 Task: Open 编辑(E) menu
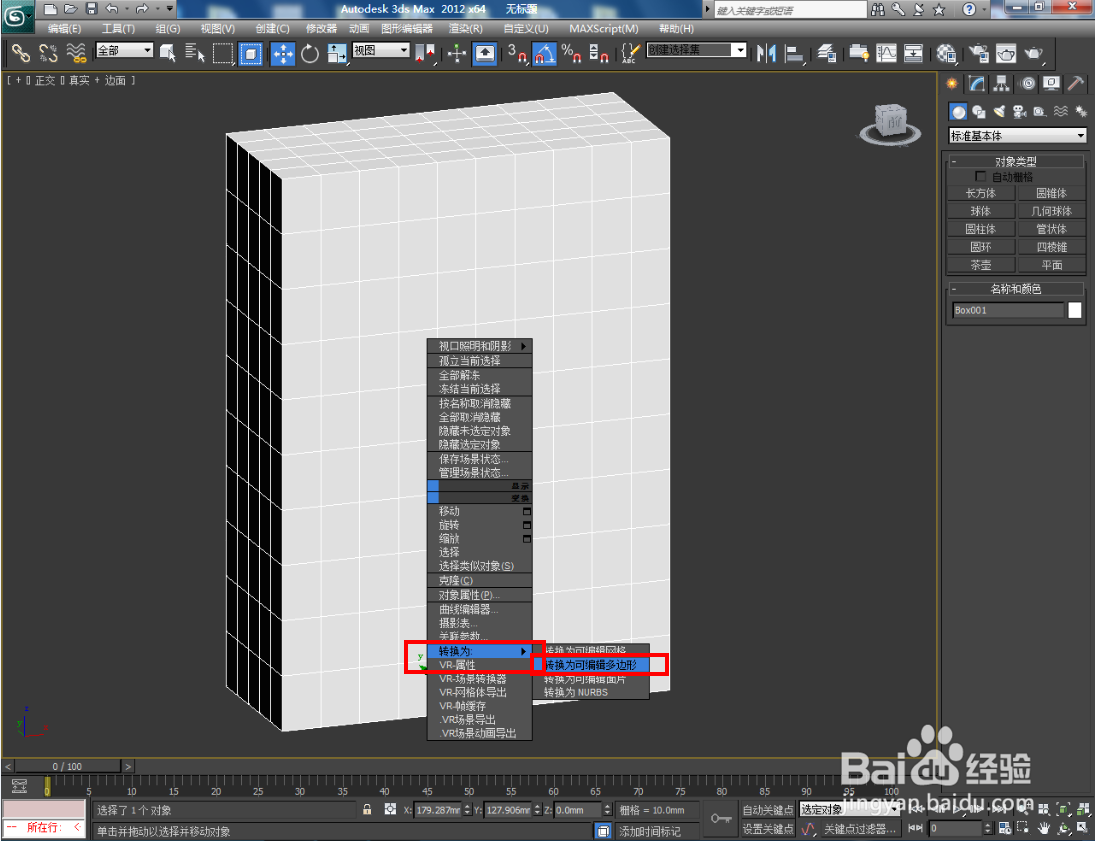[64, 29]
